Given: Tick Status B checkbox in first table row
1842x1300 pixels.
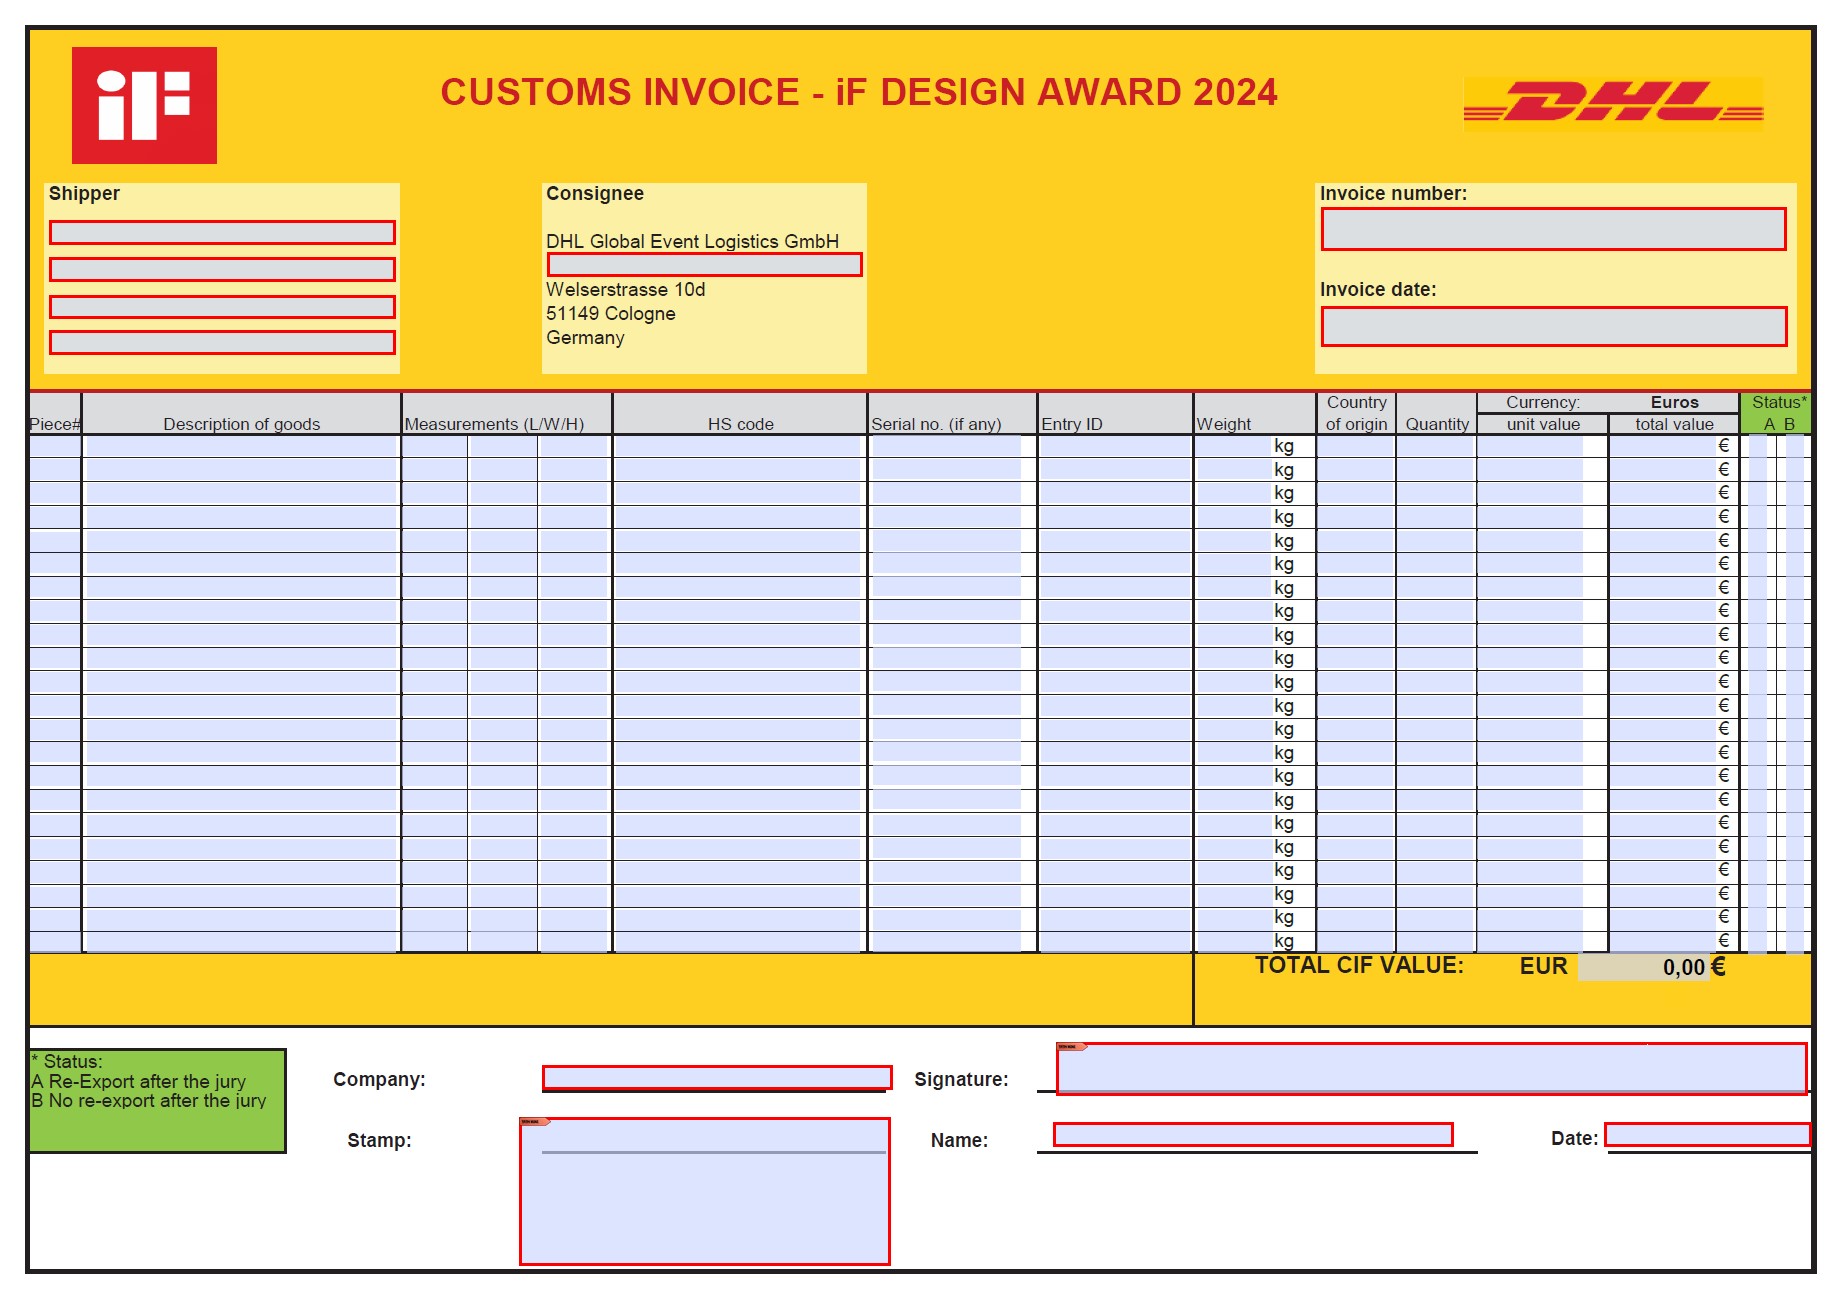Looking at the screenshot, I should (x=1795, y=446).
